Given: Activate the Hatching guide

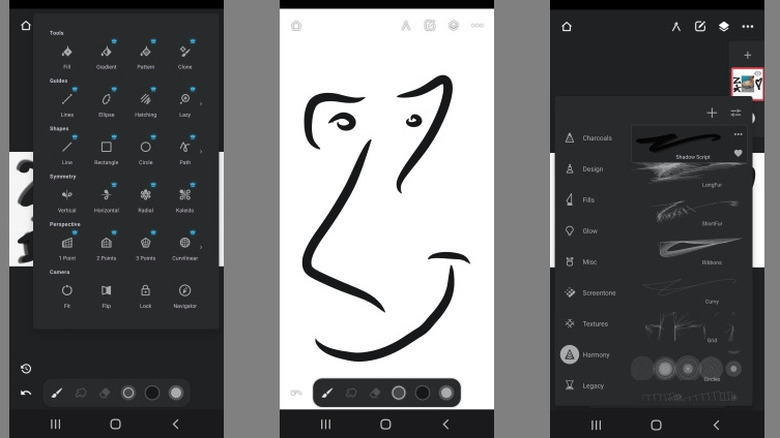Looking at the screenshot, I should click(x=146, y=99).
